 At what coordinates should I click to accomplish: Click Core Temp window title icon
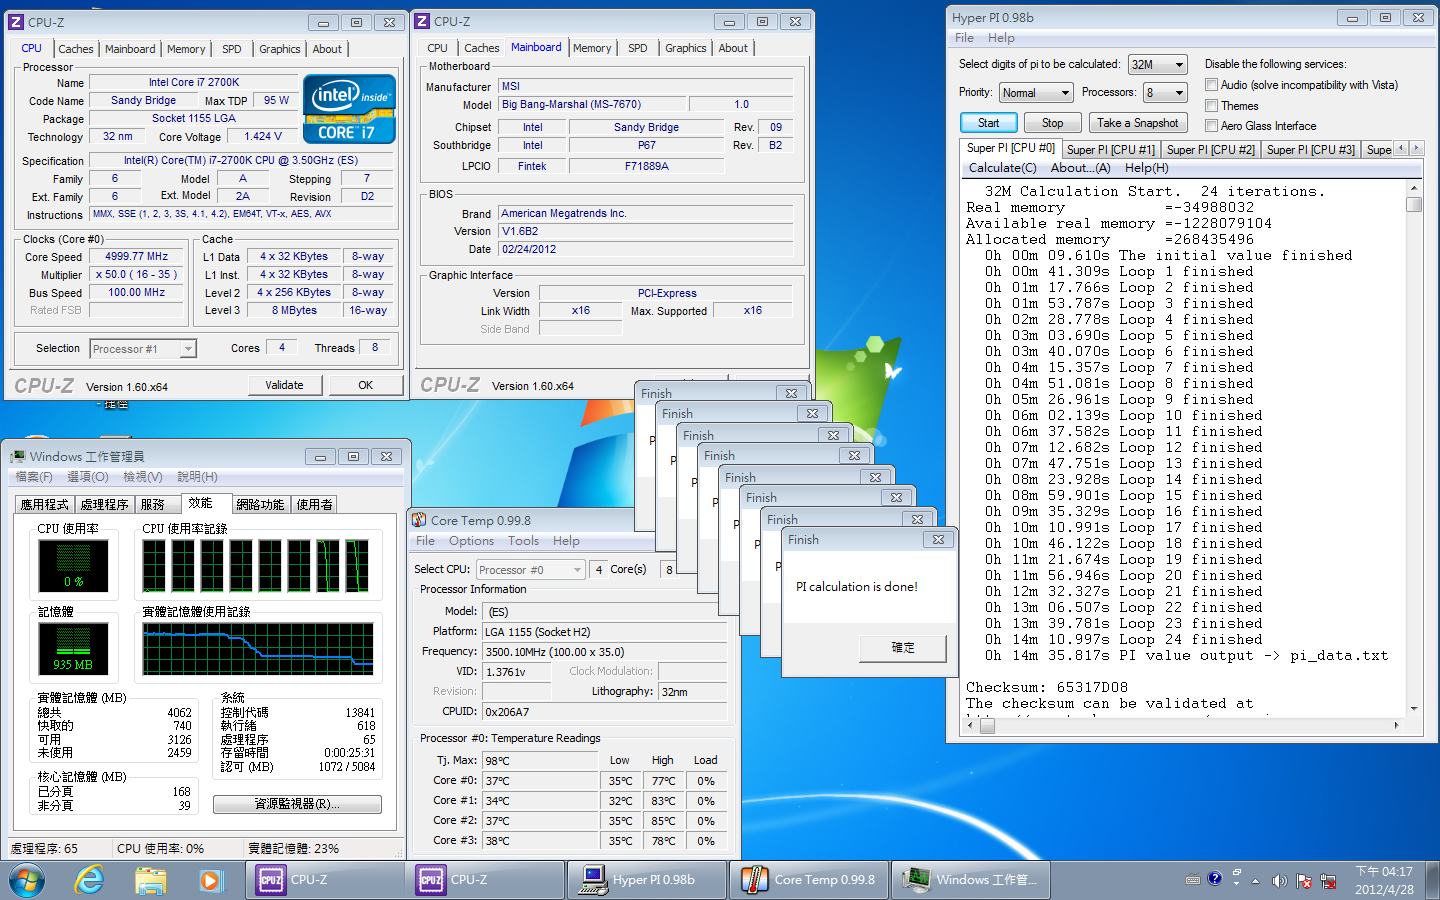tap(419, 520)
